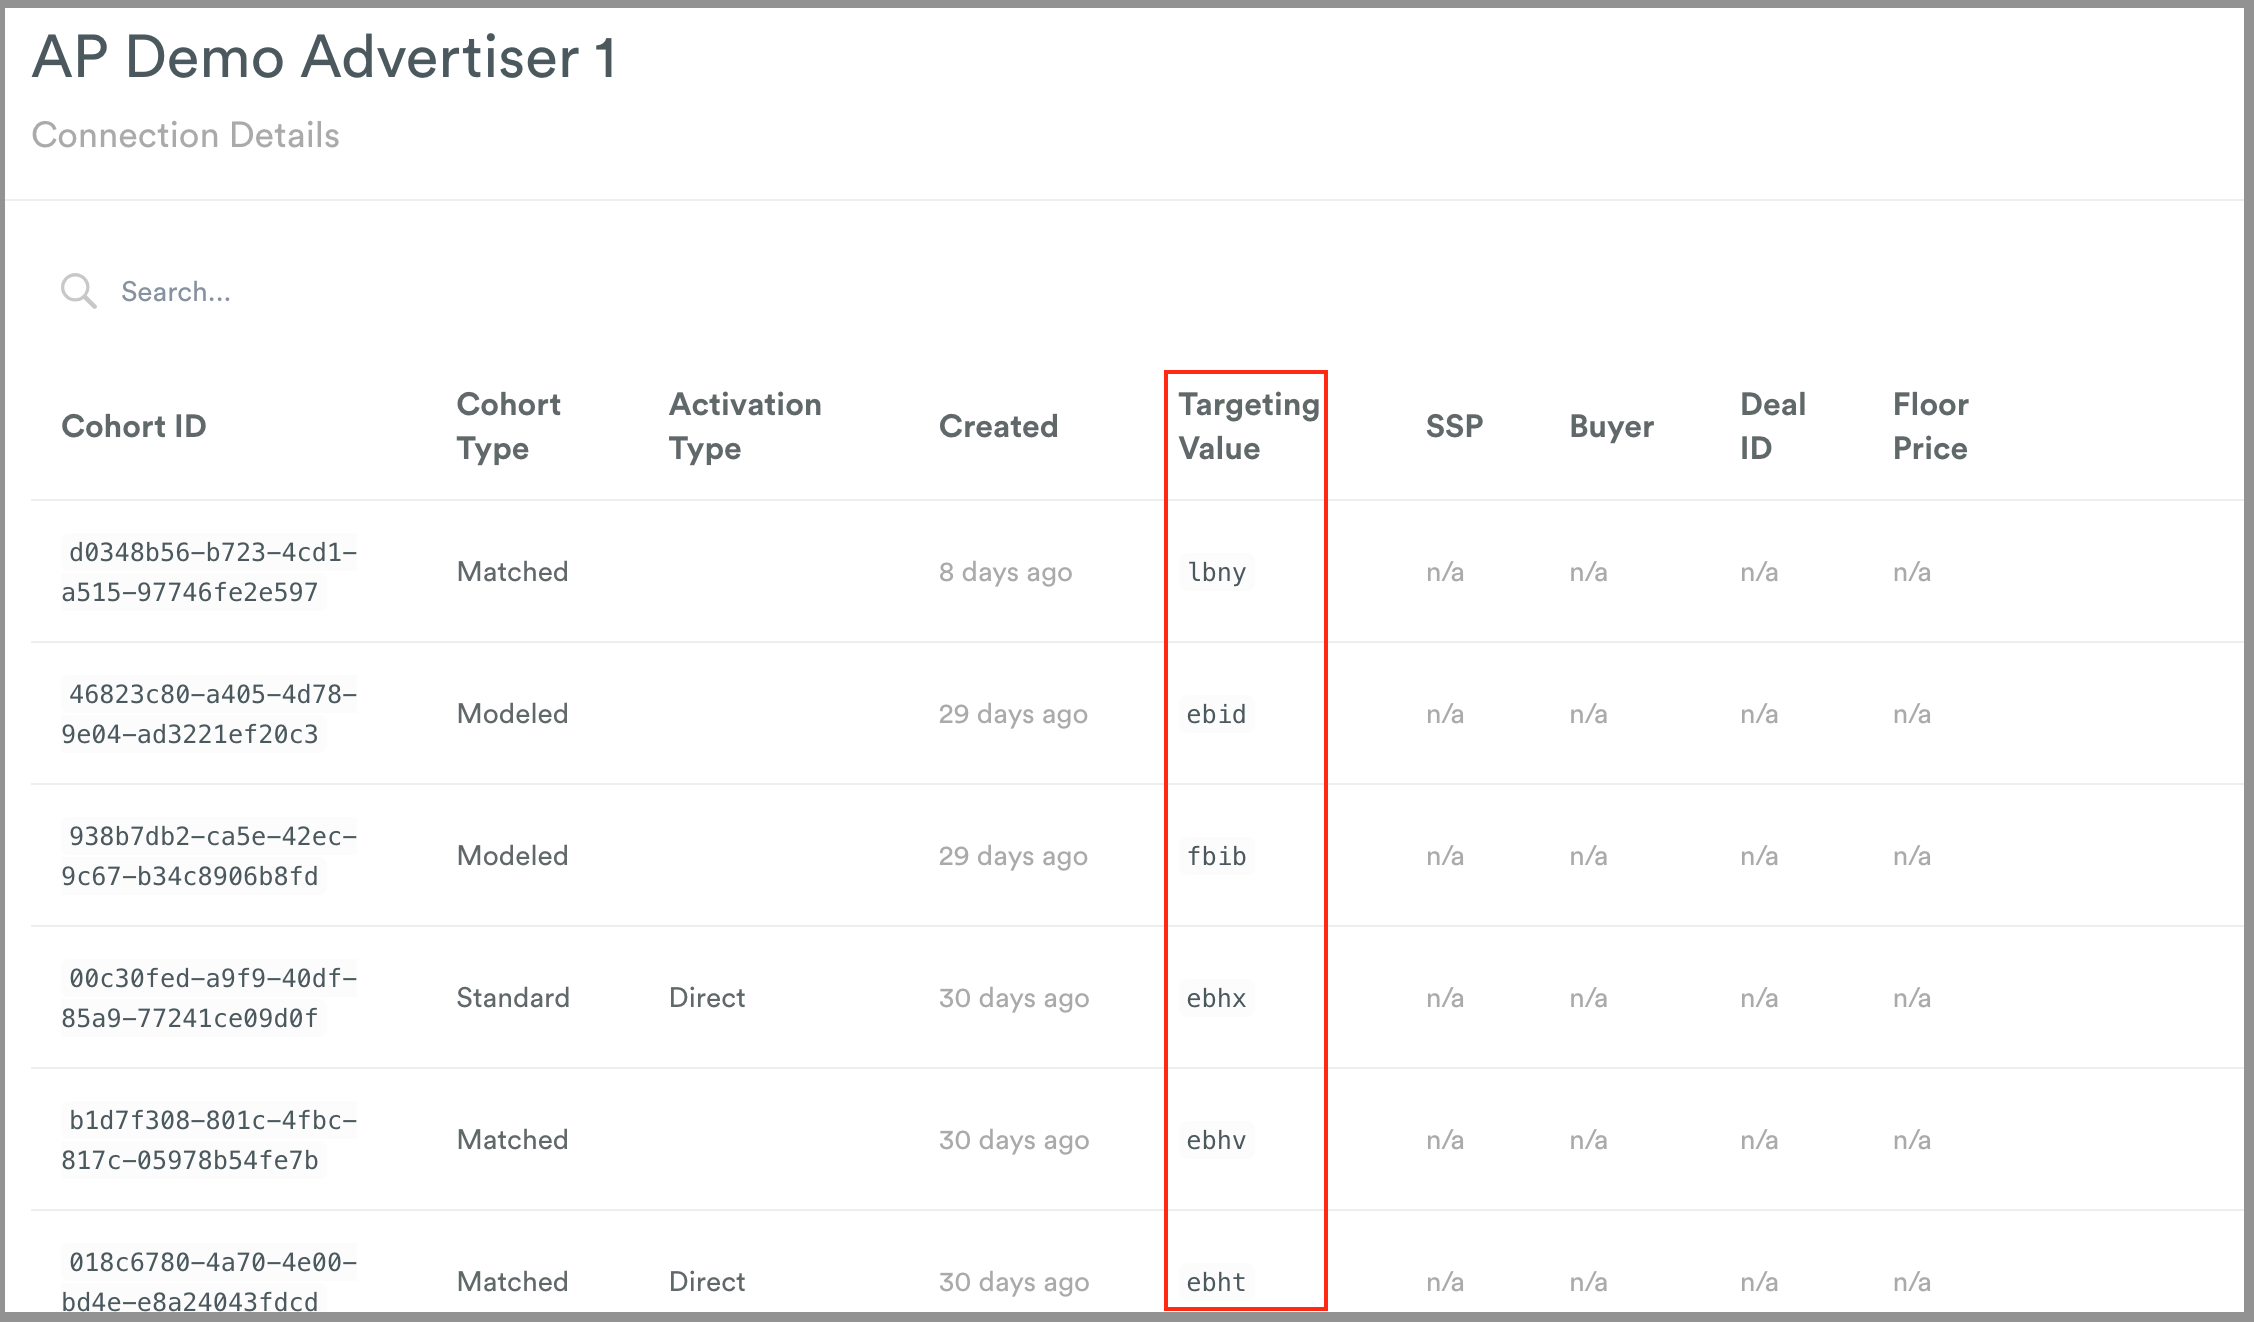
Task: Click the search magnifier icon
Action: pos(78,291)
